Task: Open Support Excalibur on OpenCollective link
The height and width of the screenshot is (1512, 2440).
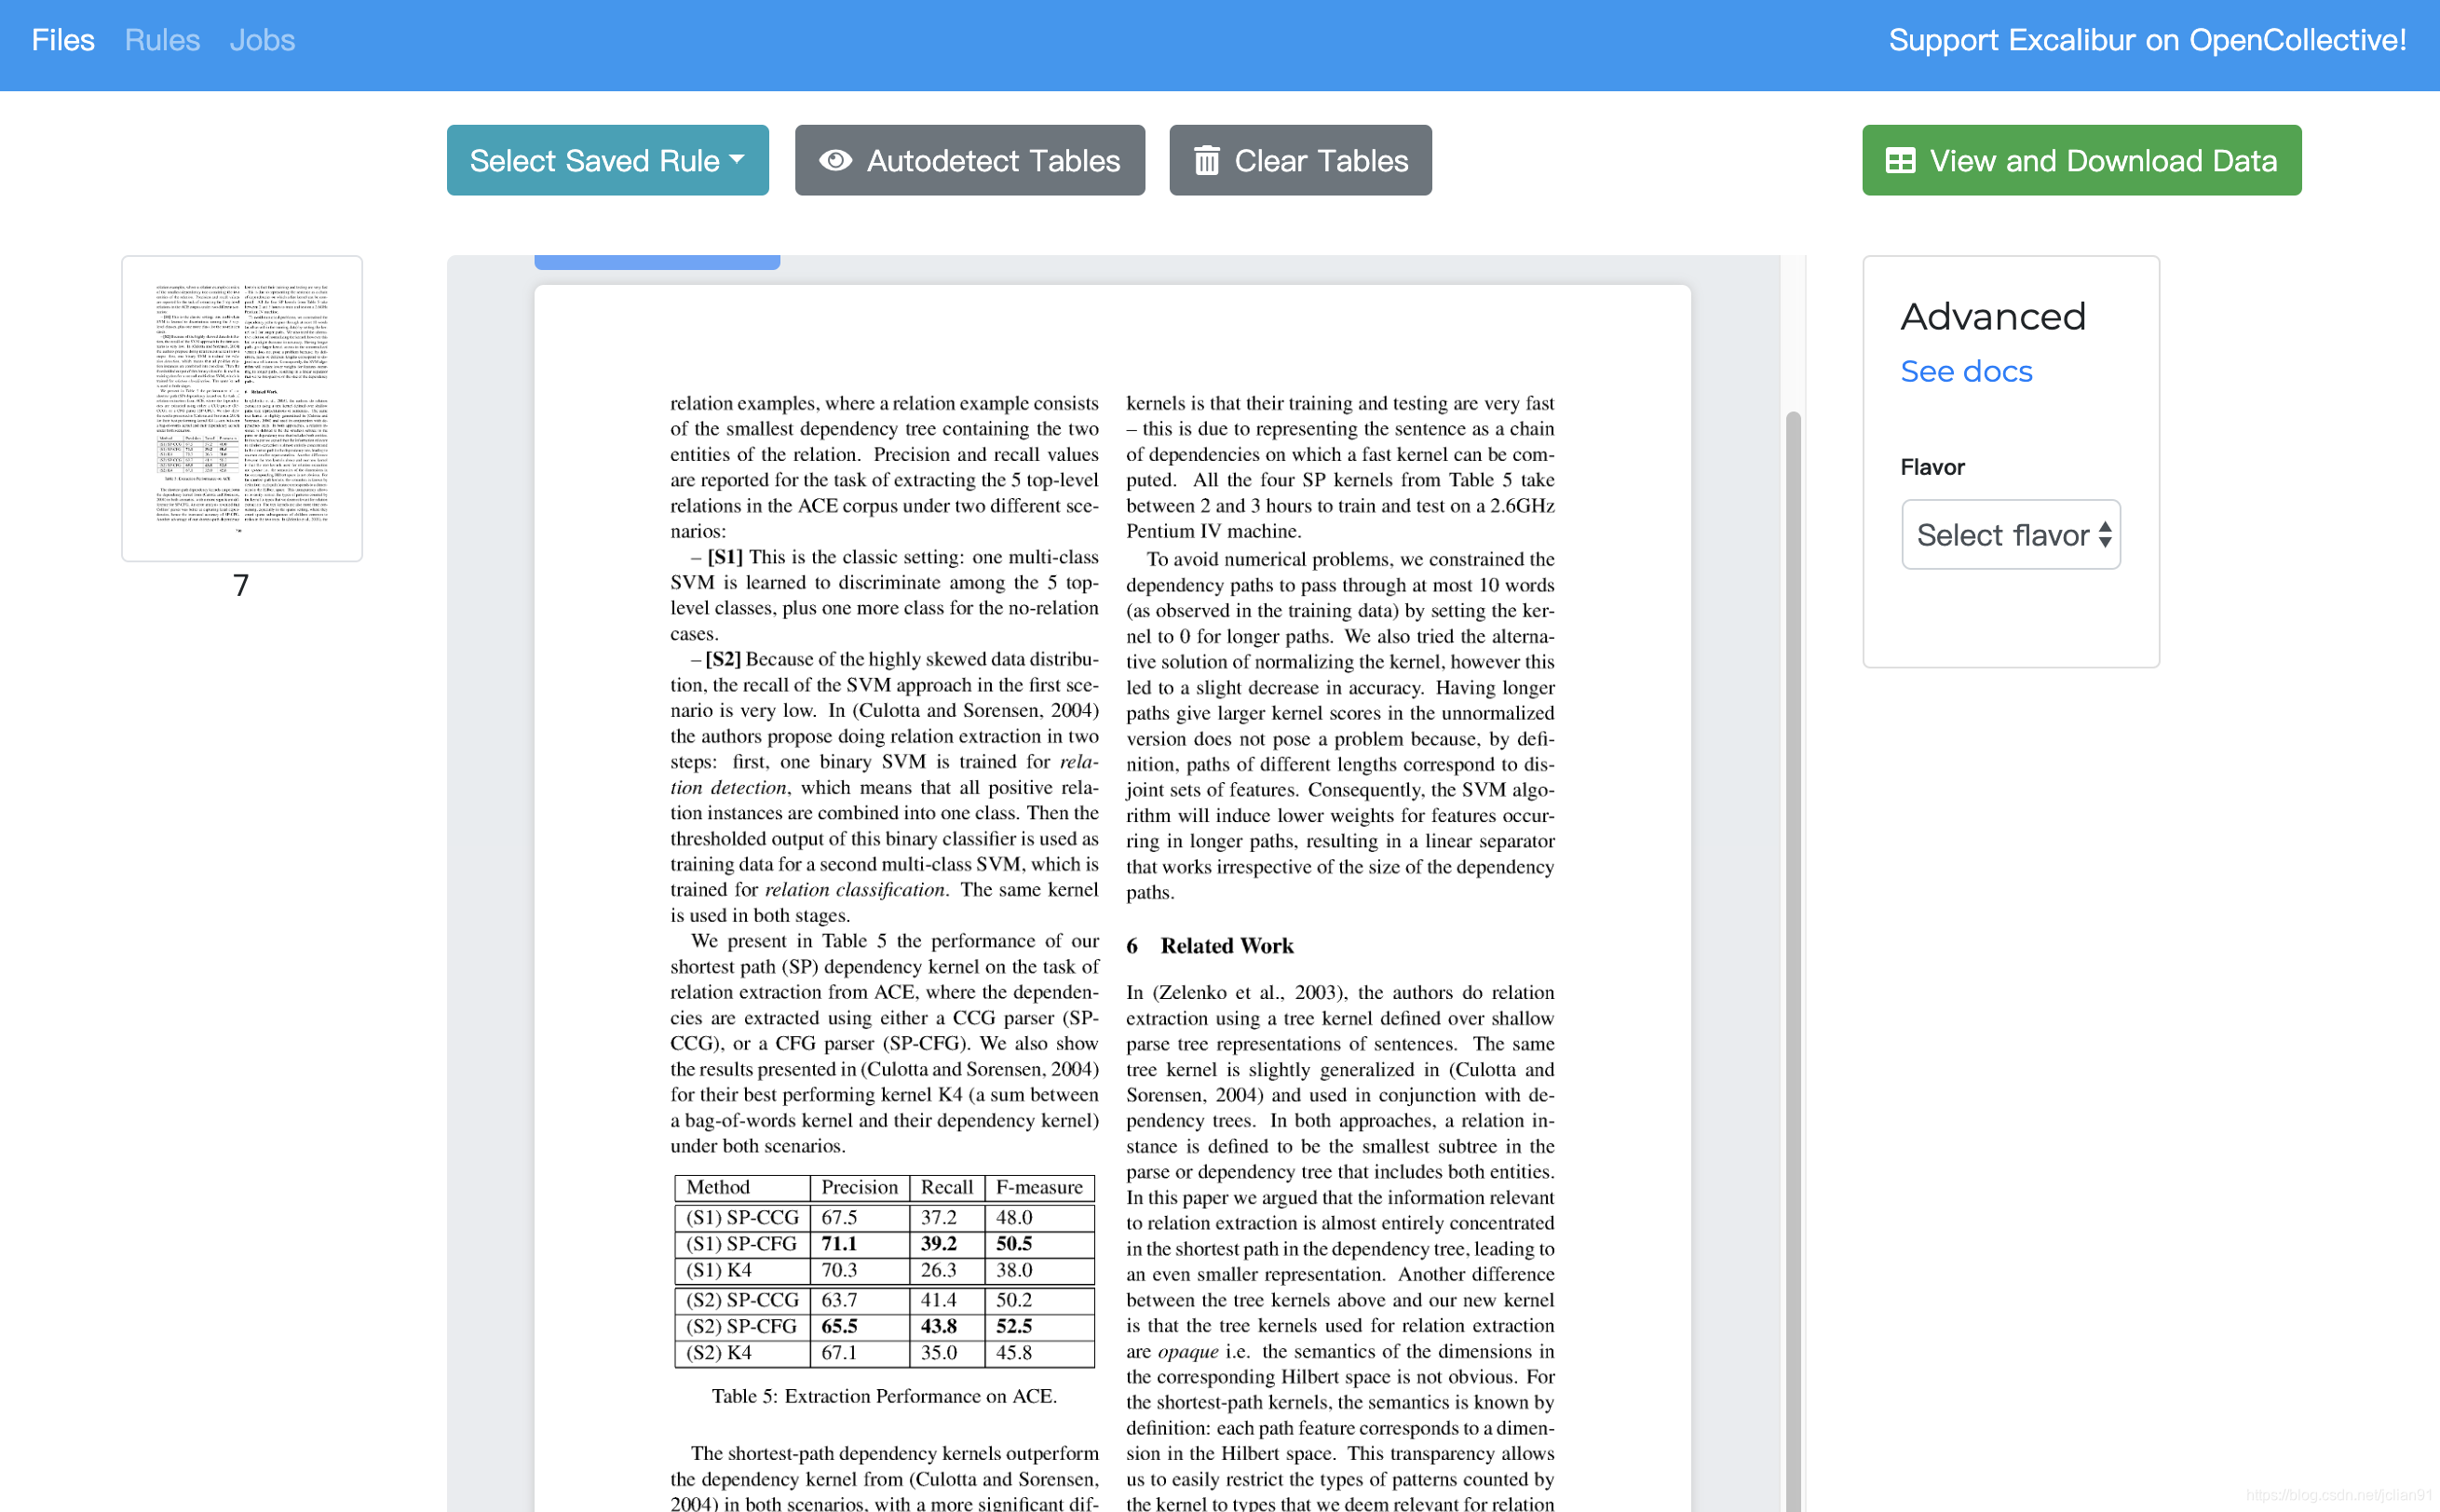Action: coord(2147,40)
